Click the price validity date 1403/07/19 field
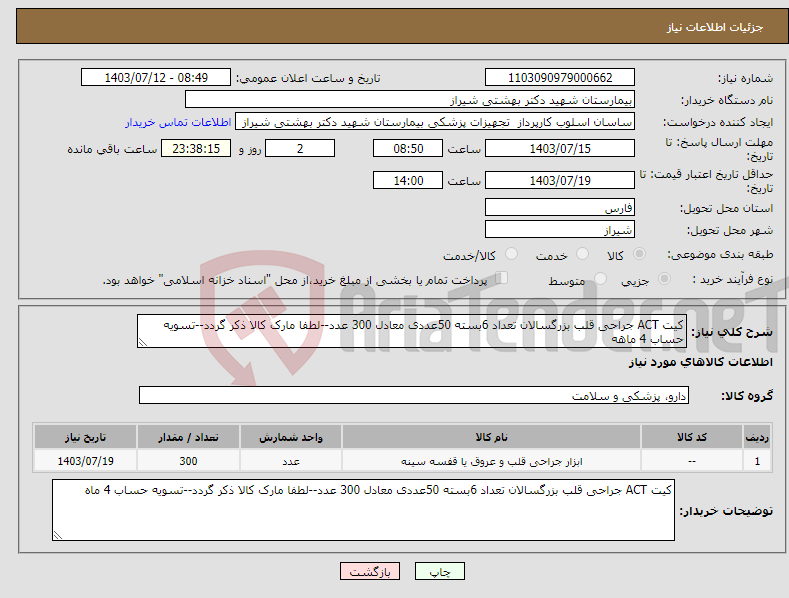The width and height of the screenshot is (789, 598). pyautogui.click(x=560, y=180)
